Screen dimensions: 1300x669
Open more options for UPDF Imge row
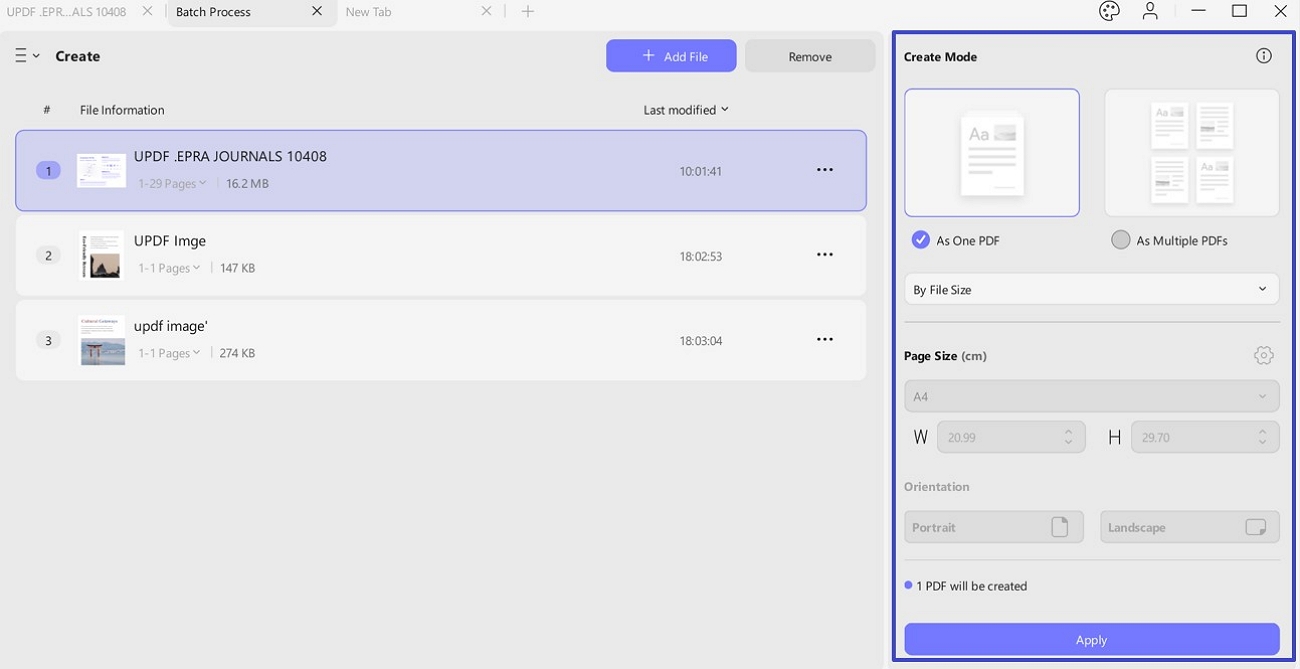[825, 255]
